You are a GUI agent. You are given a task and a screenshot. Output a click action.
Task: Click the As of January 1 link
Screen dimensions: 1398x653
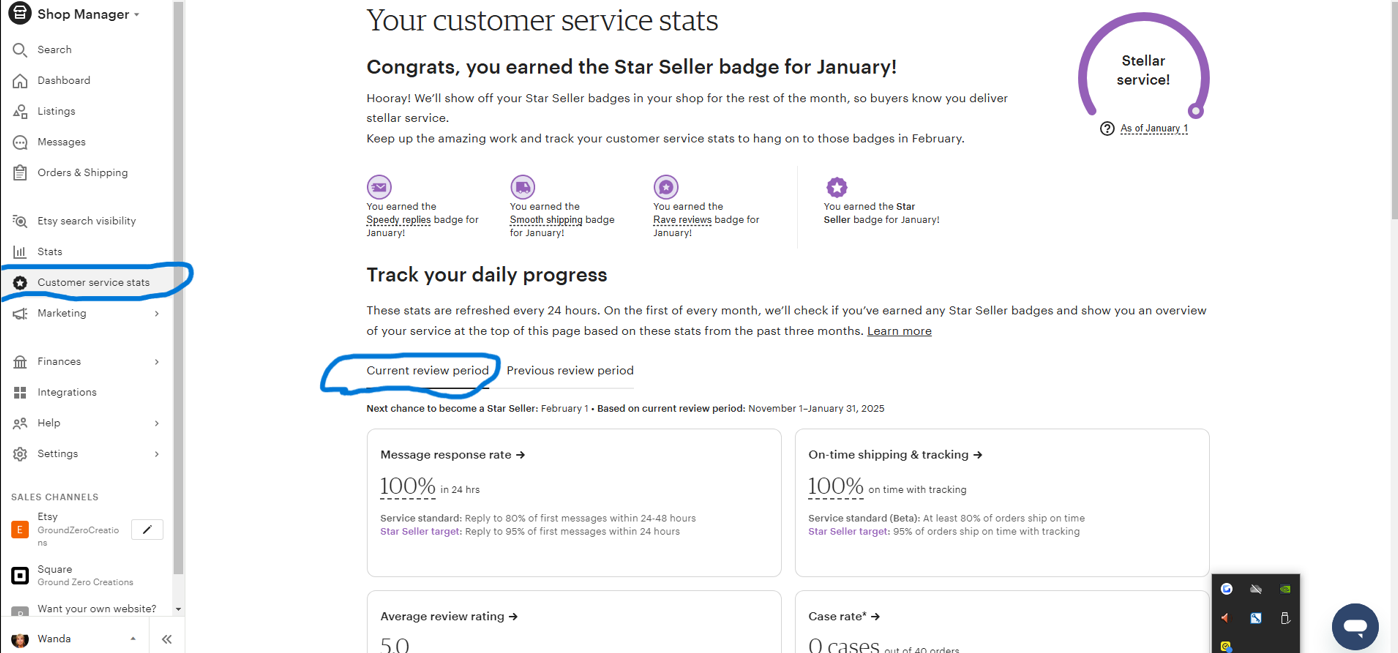1154,129
